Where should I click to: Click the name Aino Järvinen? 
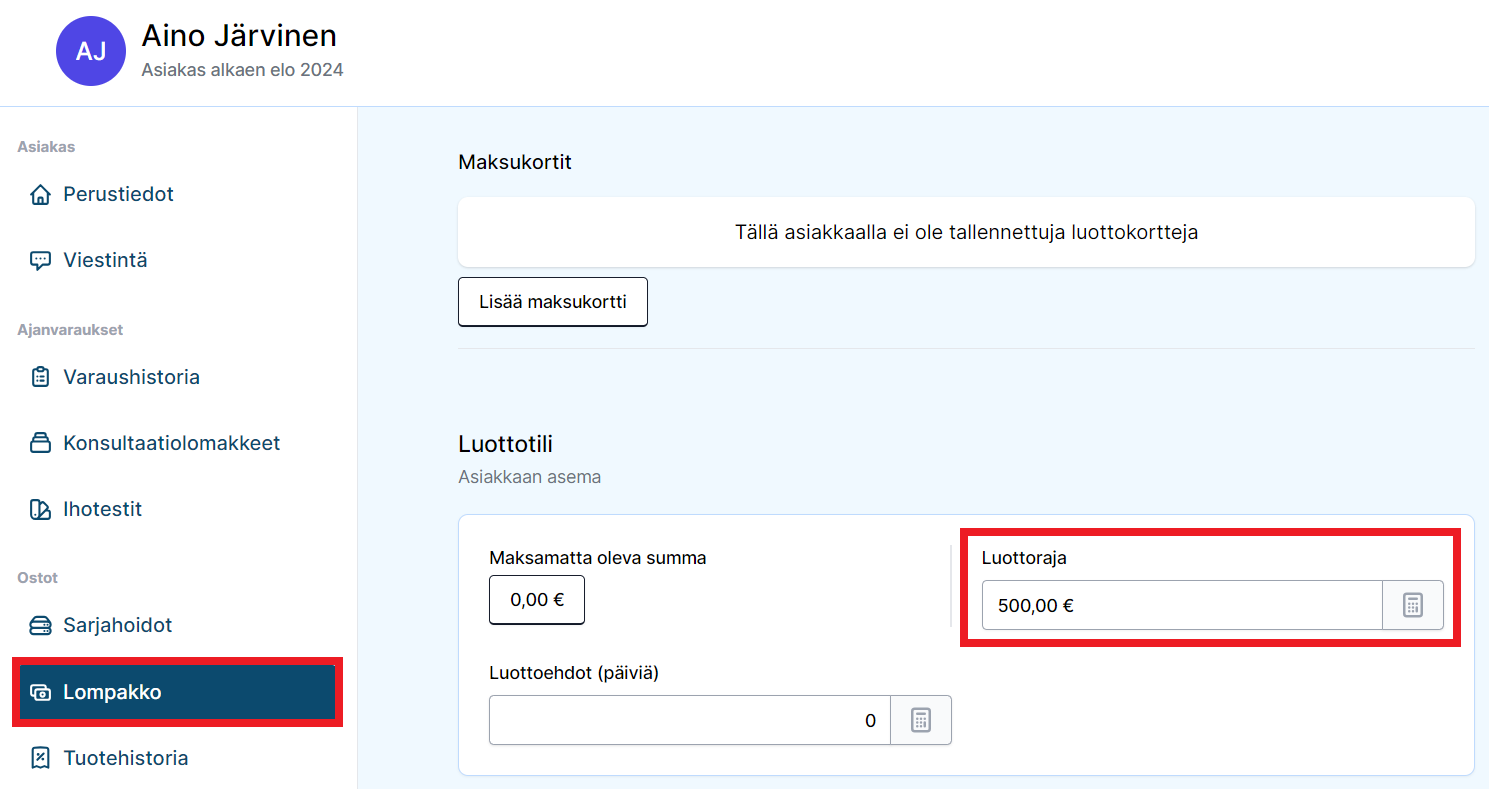239,36
